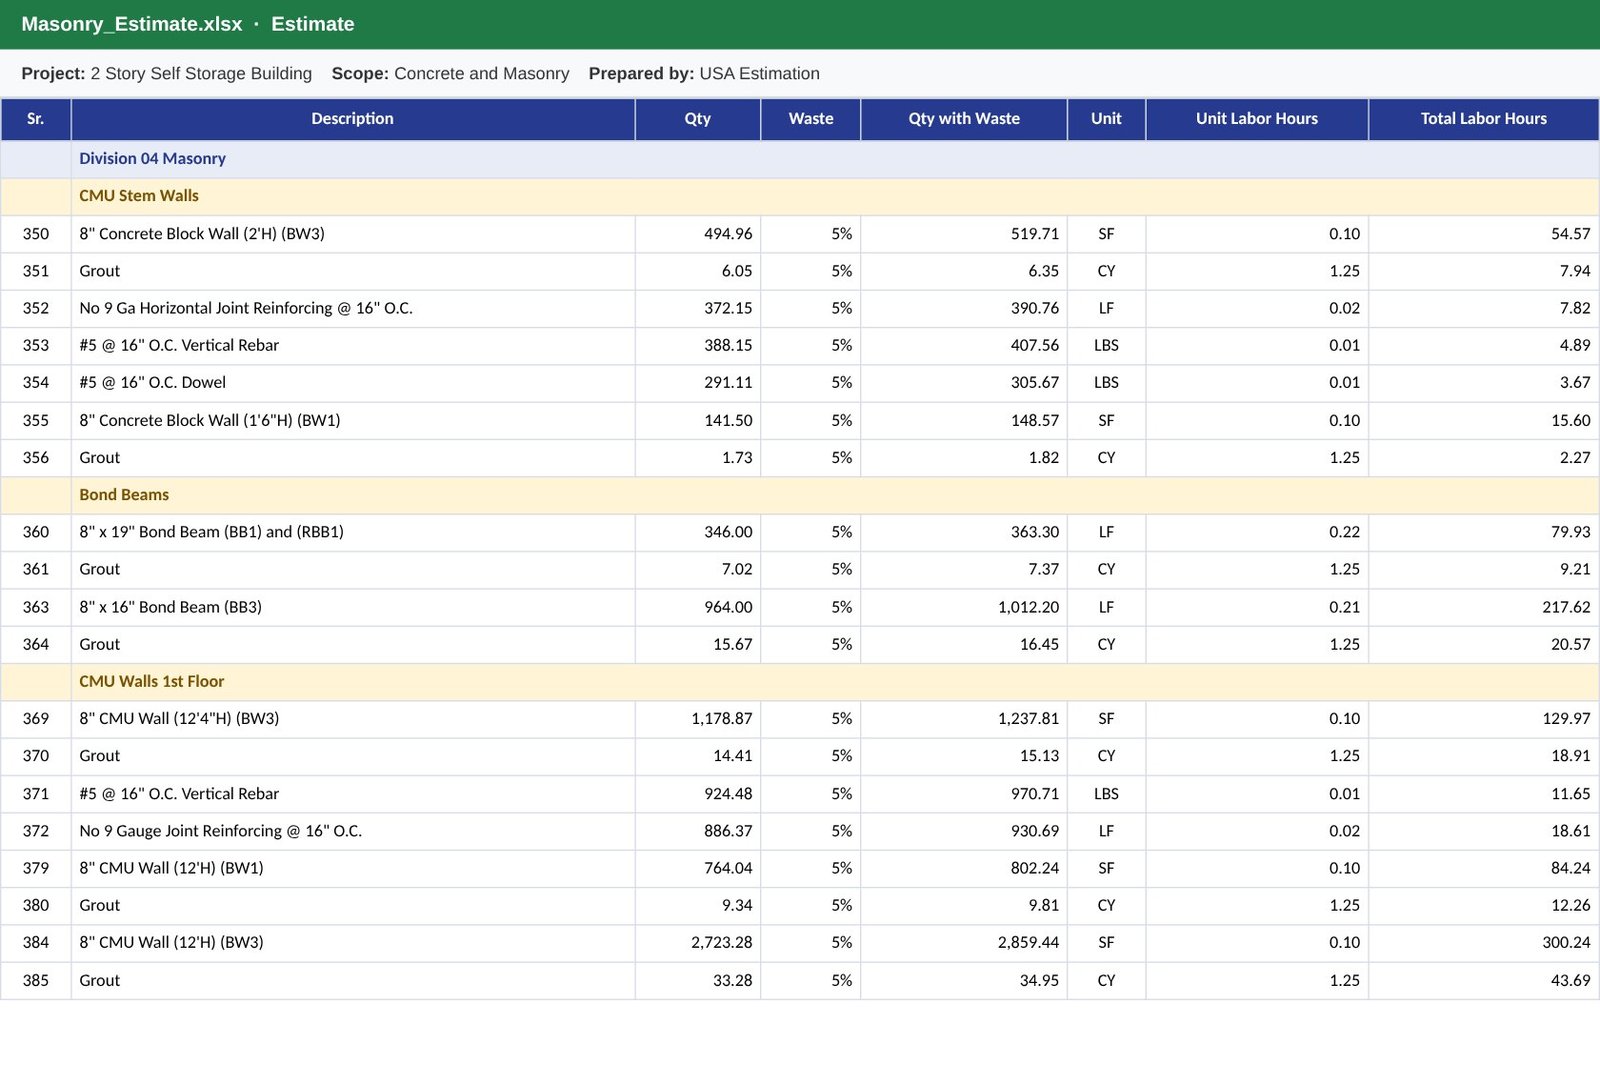Click 8" CMU Wall (12'H) (BW3) row 384
Image resolution: width=1600 pixels, height=1067 pixels.
point(353,943)
